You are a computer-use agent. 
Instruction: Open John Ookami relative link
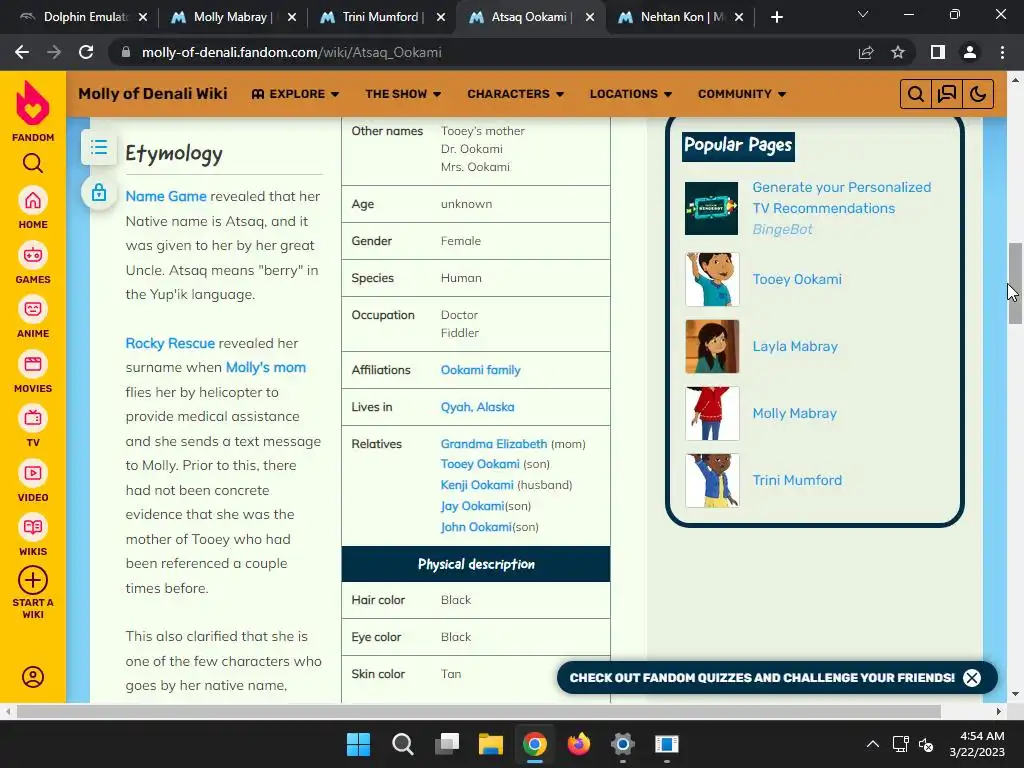pos(476,527)
